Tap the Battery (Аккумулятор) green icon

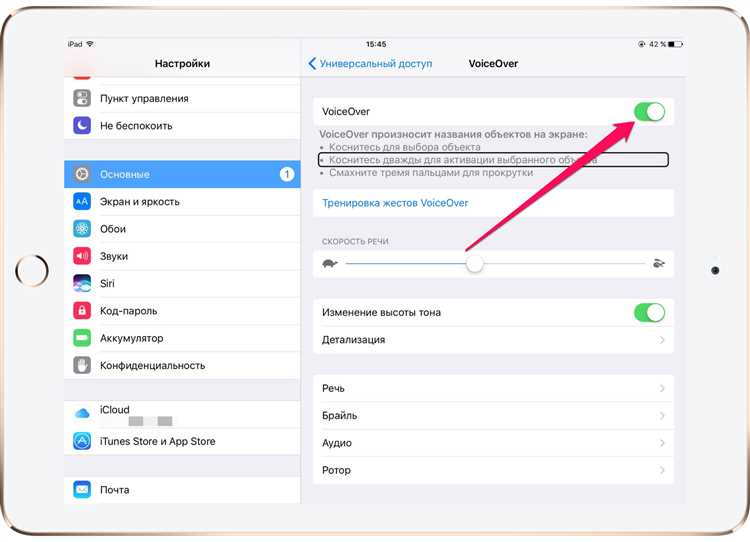coord(82,338)
